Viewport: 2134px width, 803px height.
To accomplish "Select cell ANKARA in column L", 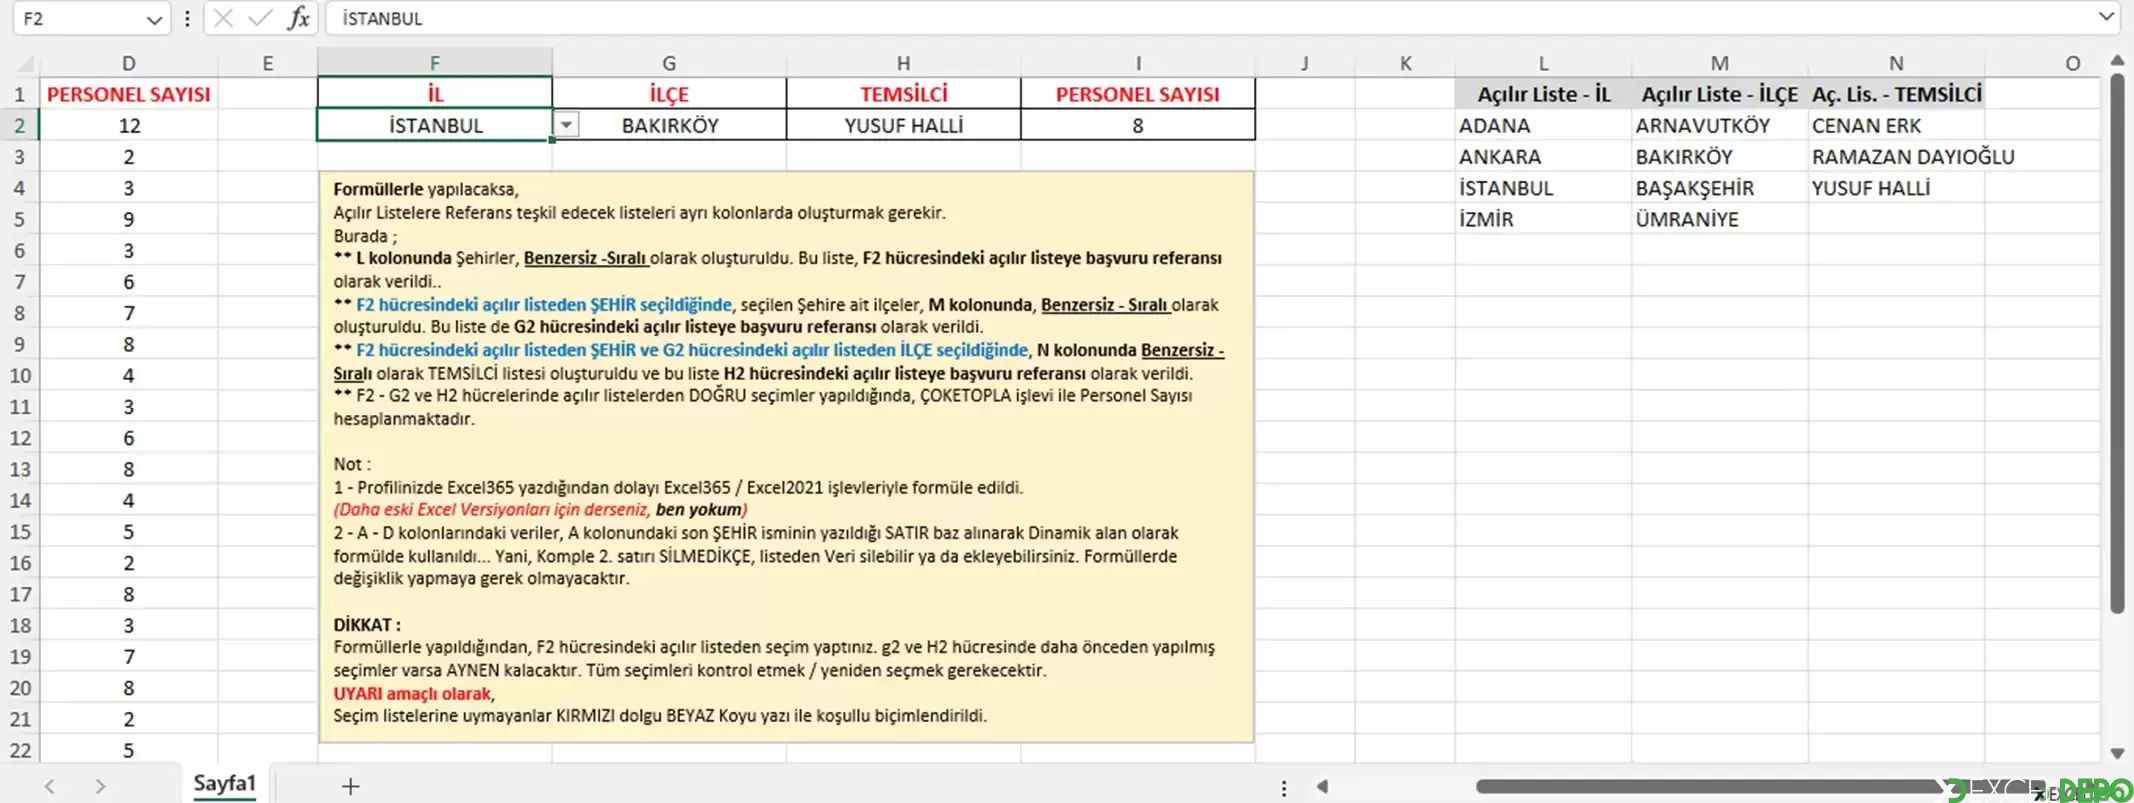I will click(x=1543, y=156).
